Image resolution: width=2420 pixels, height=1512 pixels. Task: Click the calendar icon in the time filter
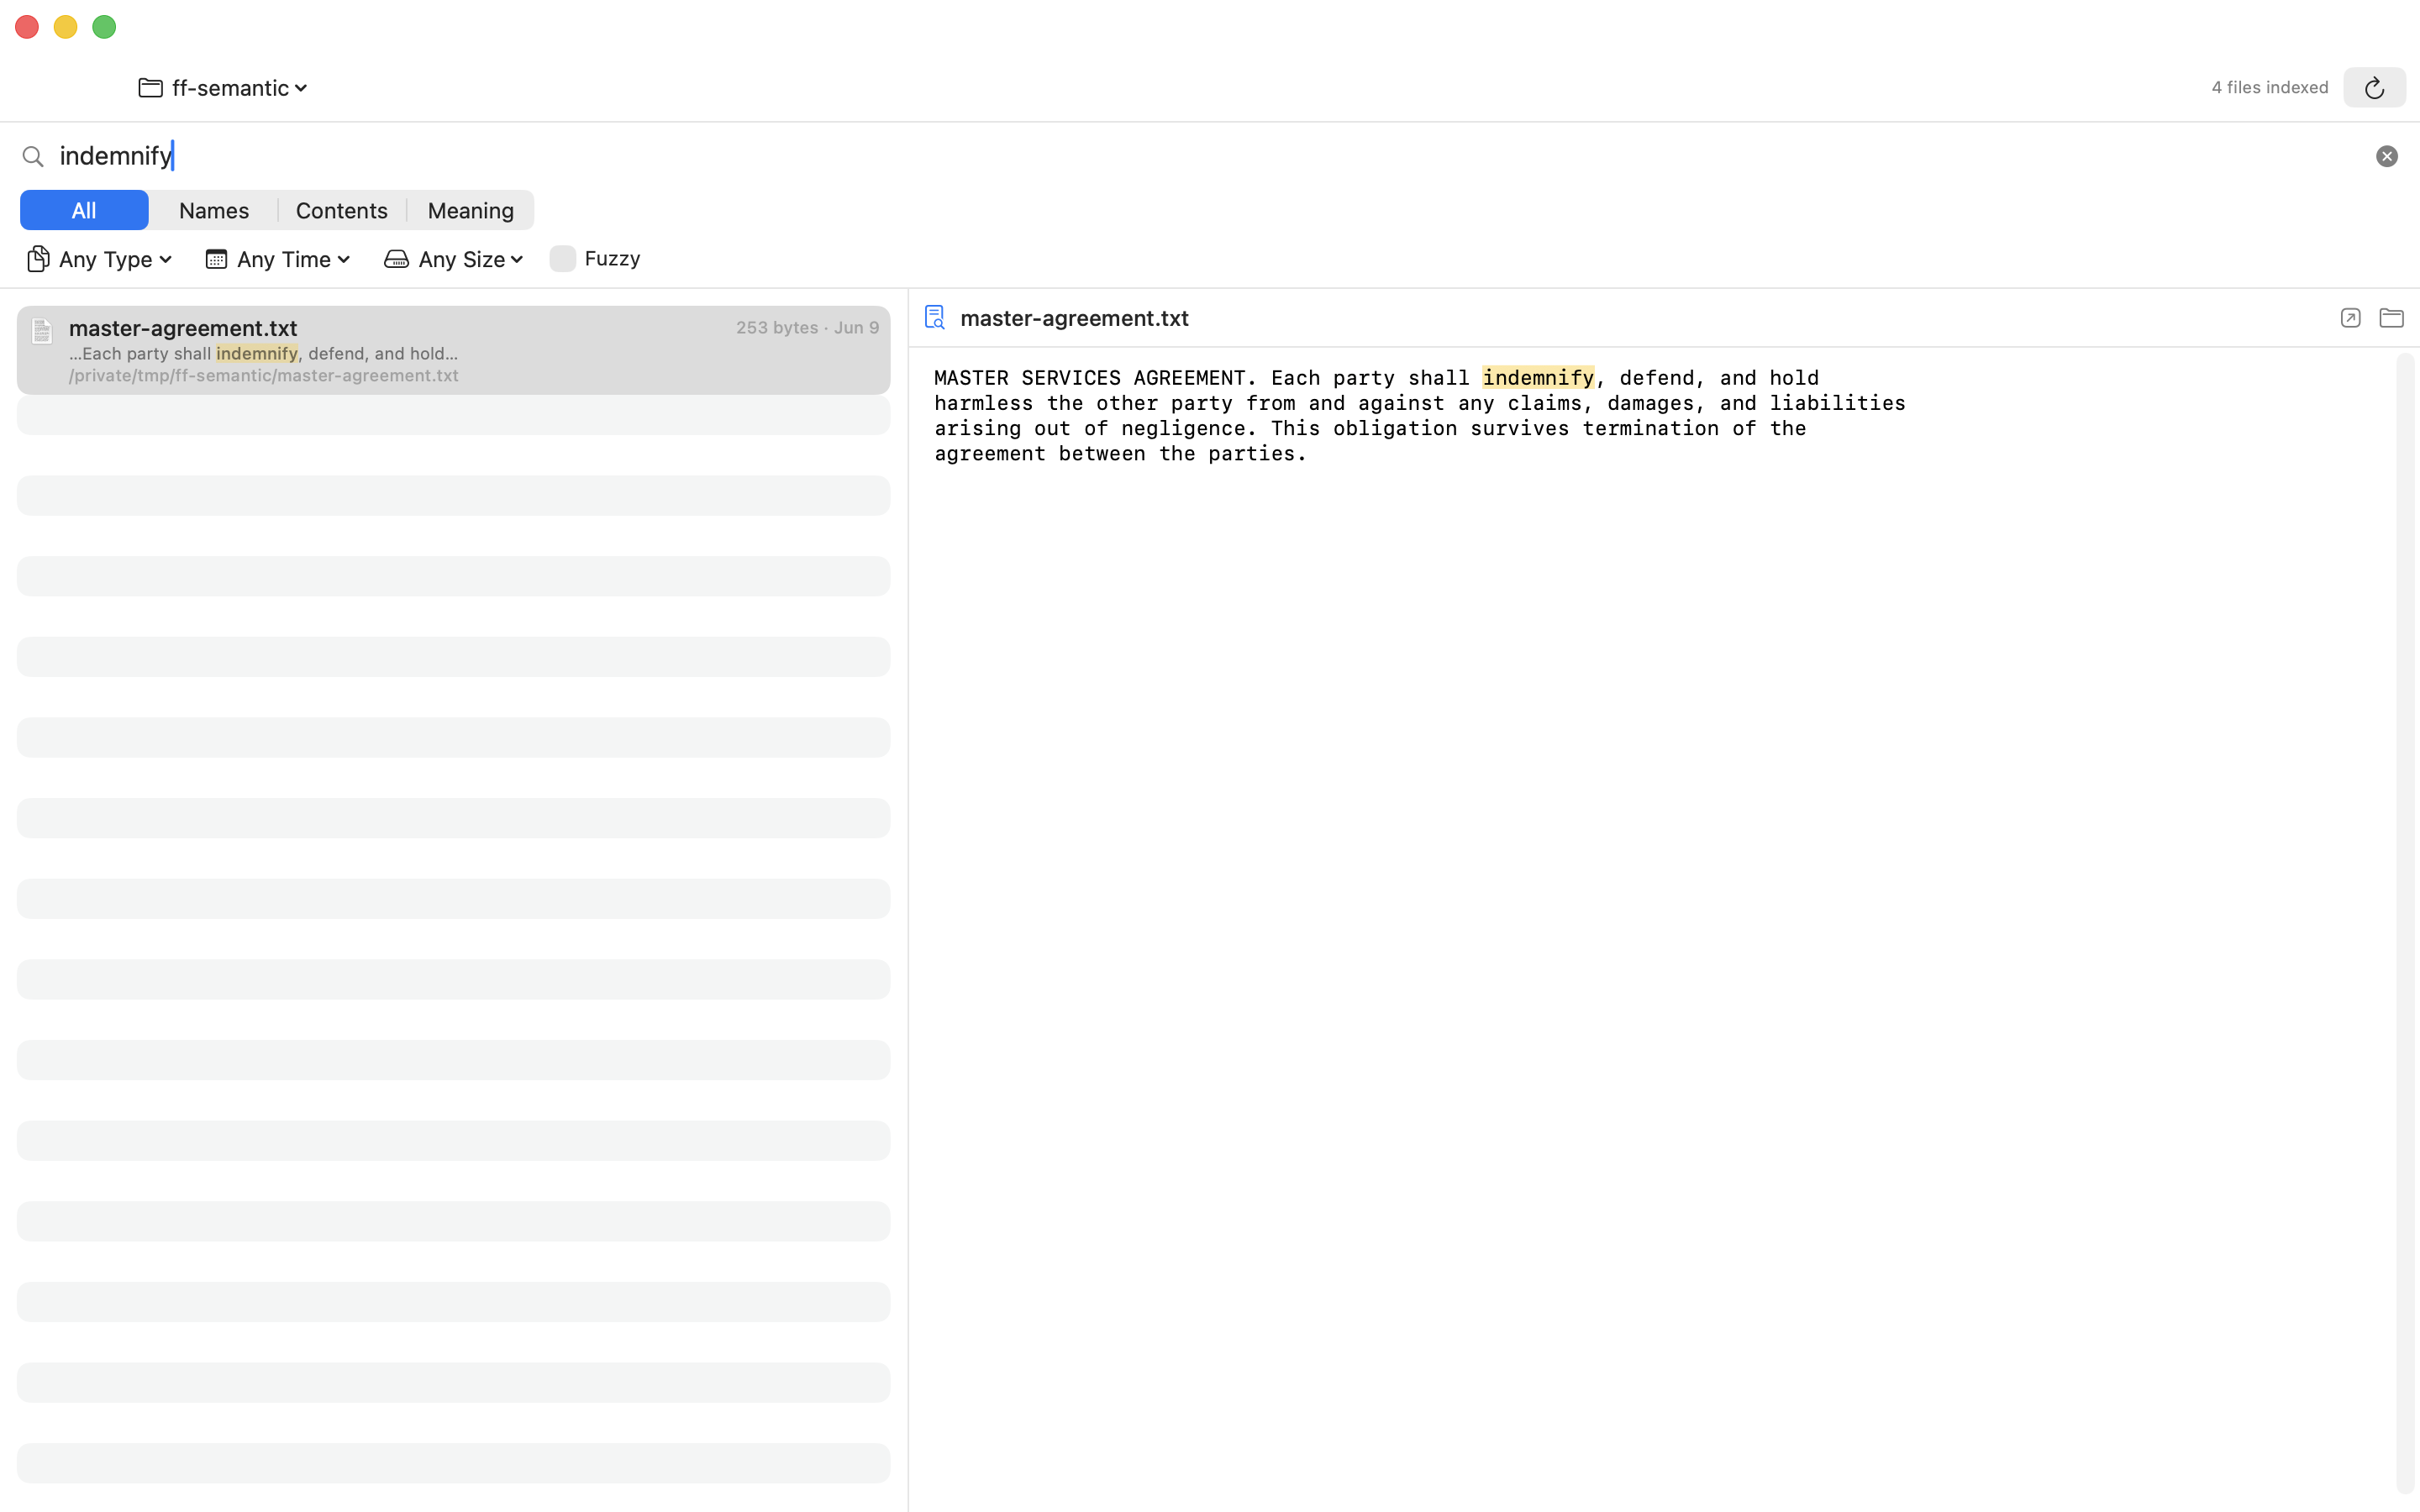216,259
